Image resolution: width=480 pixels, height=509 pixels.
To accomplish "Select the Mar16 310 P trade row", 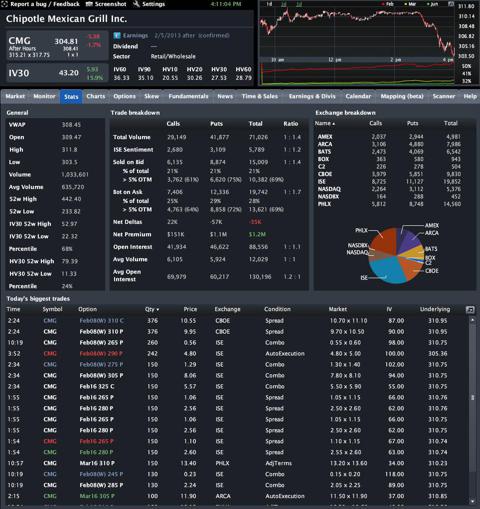I will tap(236, 463).
